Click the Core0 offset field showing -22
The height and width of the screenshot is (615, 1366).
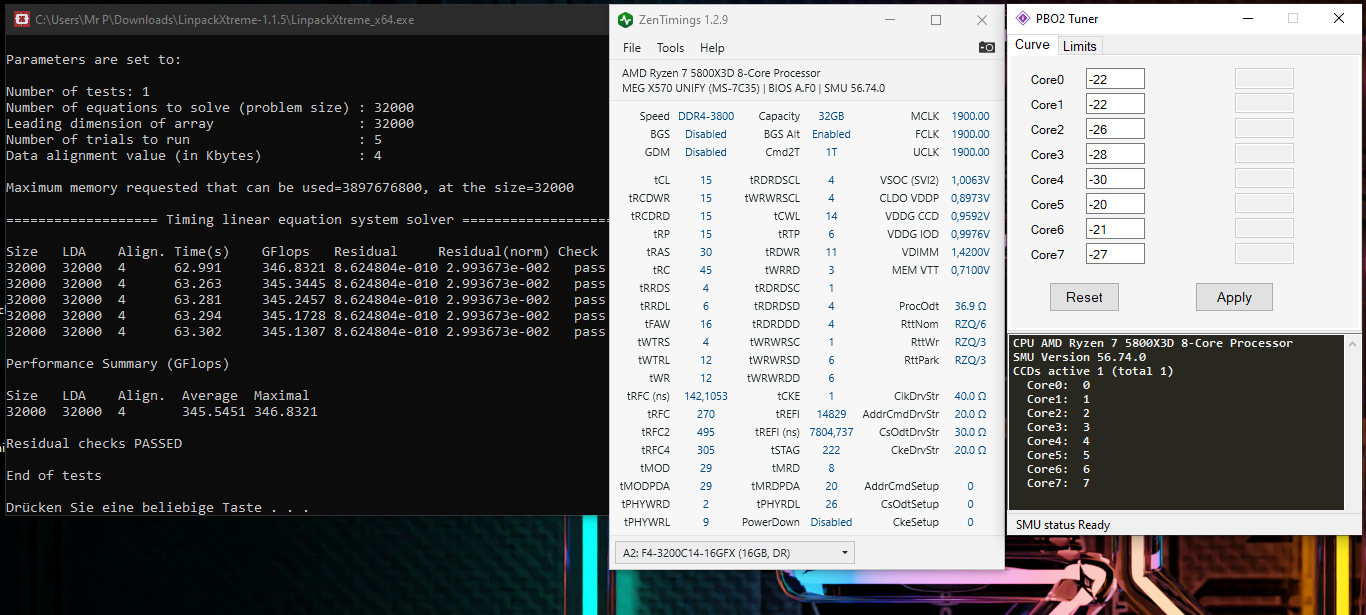[x=1114, y=78]
